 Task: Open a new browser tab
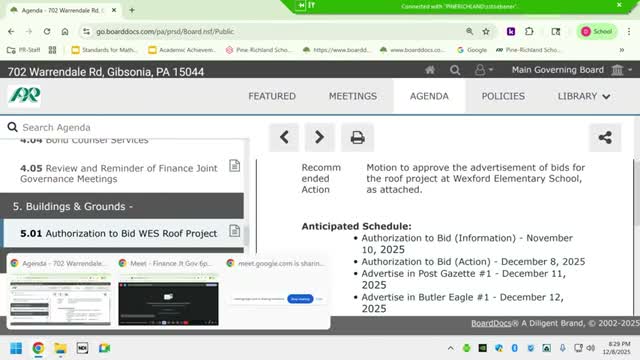132,10
